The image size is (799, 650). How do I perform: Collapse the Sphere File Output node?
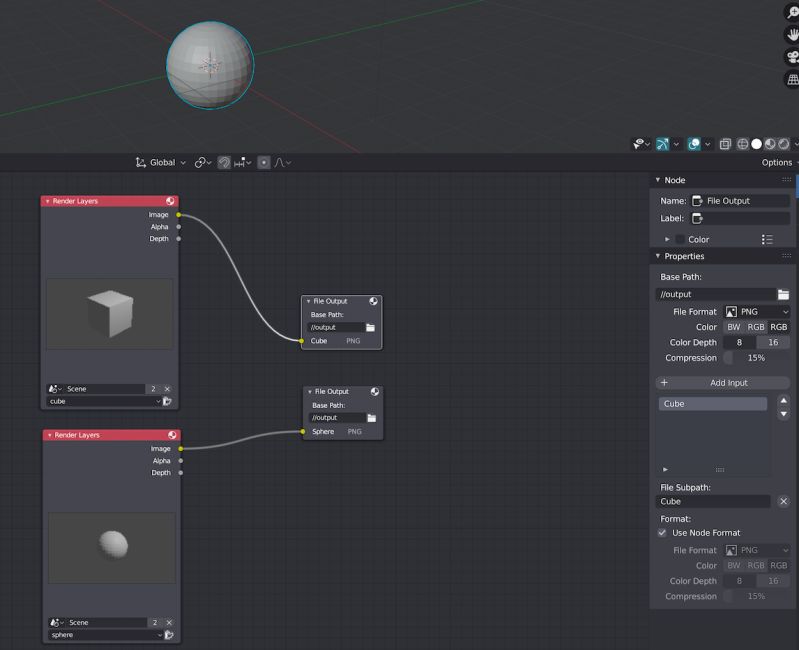pyautogui.click(x=310, y=392)
